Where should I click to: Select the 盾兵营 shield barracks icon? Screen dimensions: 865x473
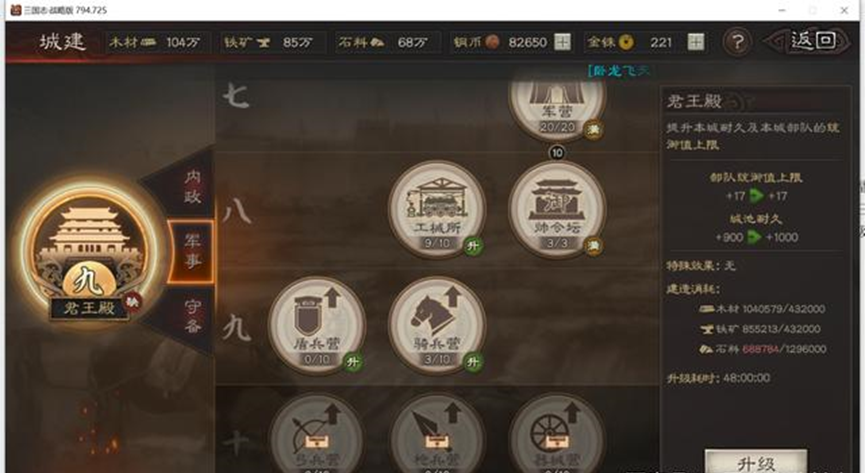[317, 326]
